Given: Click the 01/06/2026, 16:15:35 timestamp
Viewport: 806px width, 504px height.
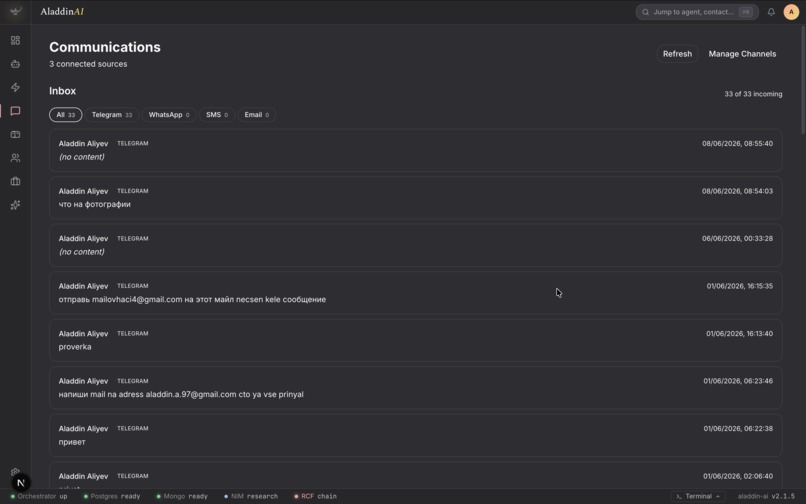Looking at the screenshot, I should [x=739, y=286].
